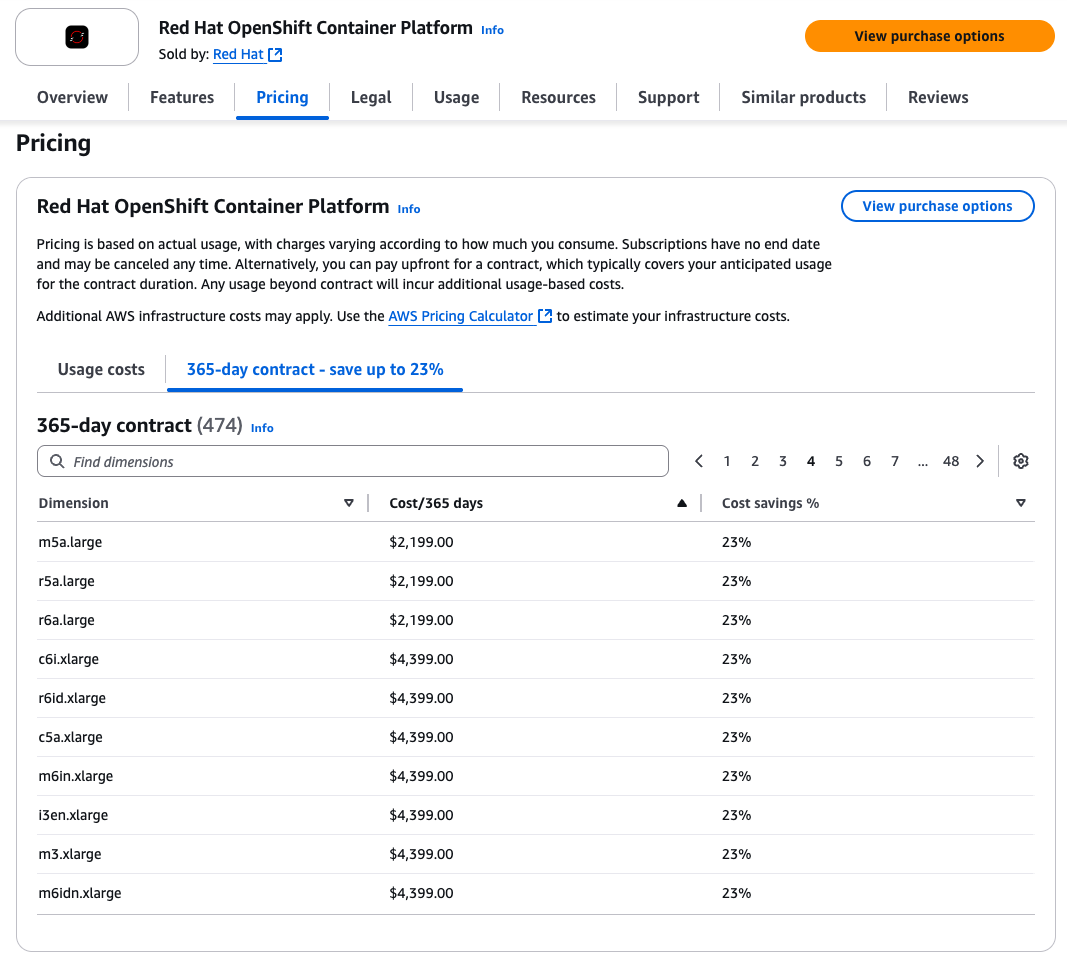Switch to Usage costs pricing tab

point(101,370)
